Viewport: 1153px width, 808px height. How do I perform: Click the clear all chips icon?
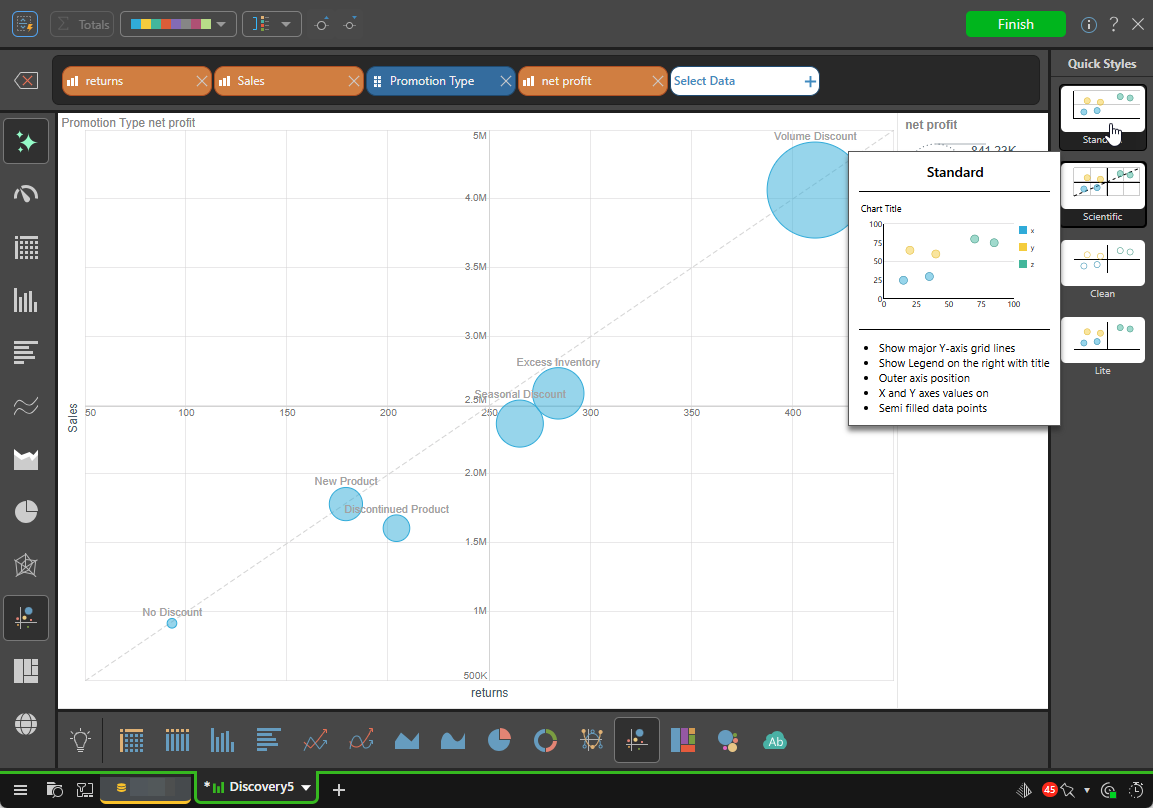[x=27, y=81]
